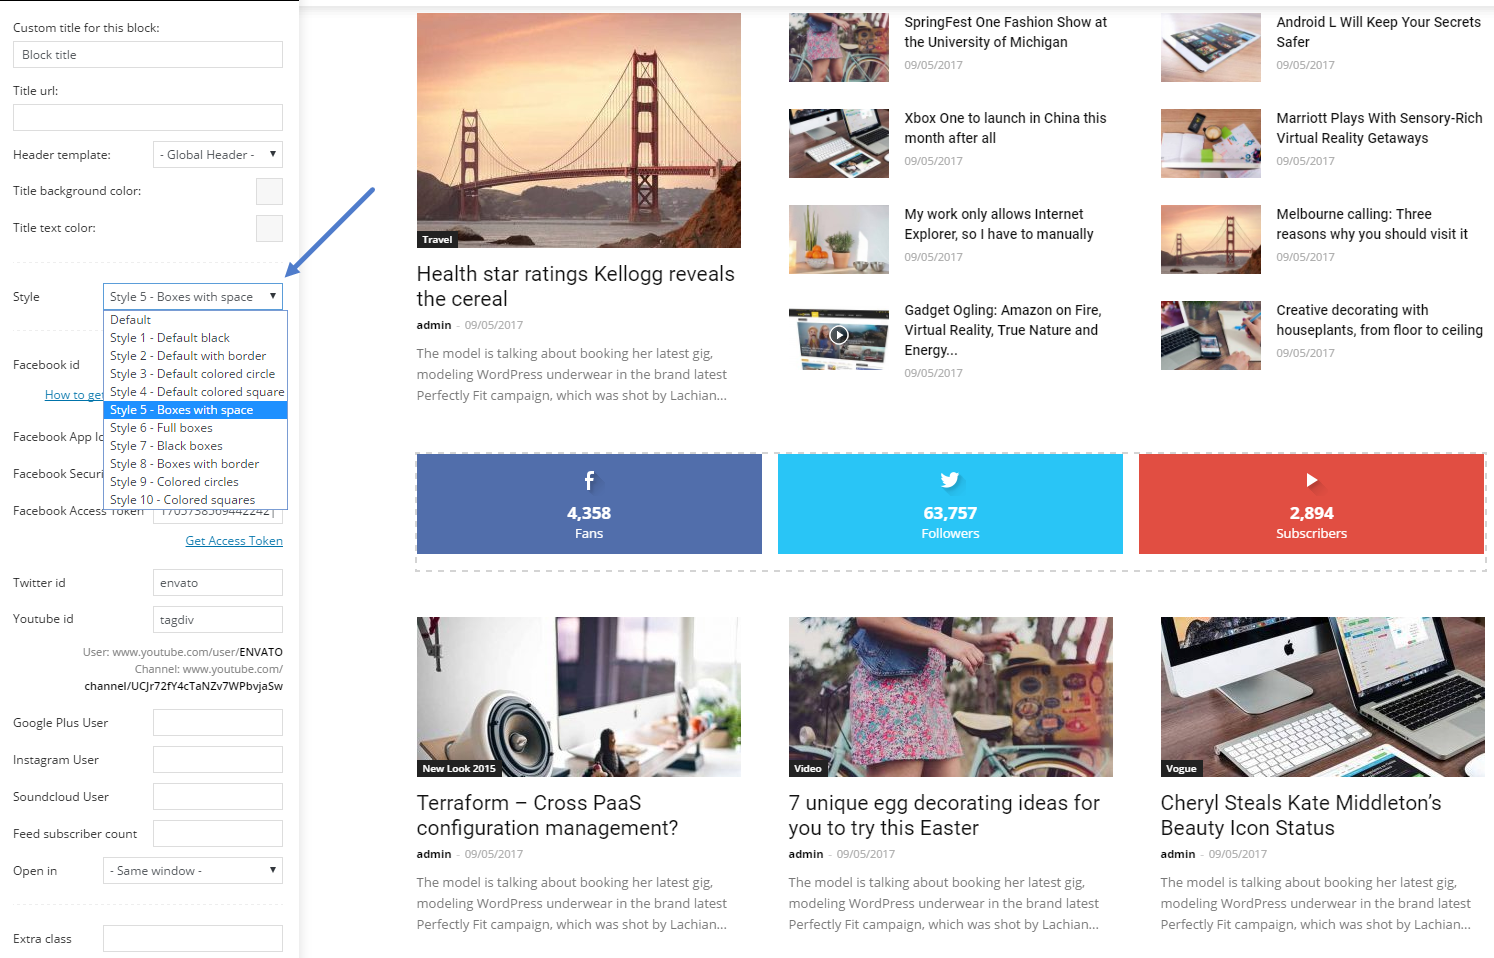
Task: Click the Get Access Token link
Action: 234,541
